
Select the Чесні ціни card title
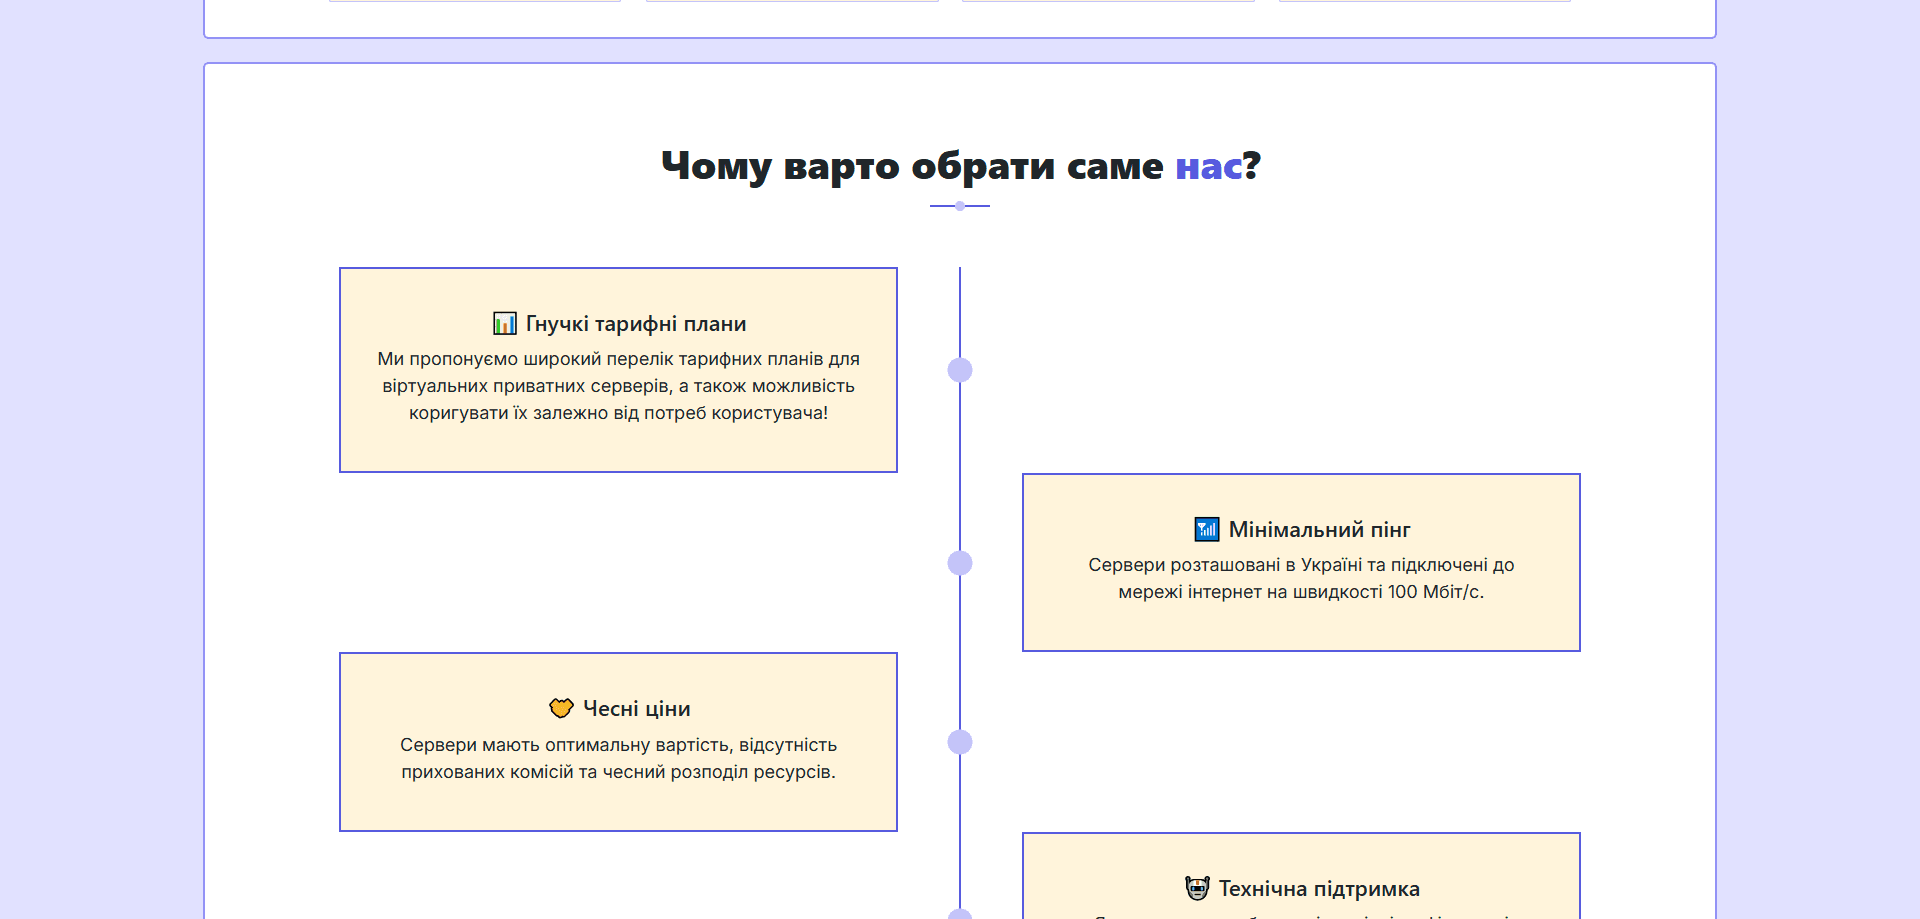pos(636,709)
